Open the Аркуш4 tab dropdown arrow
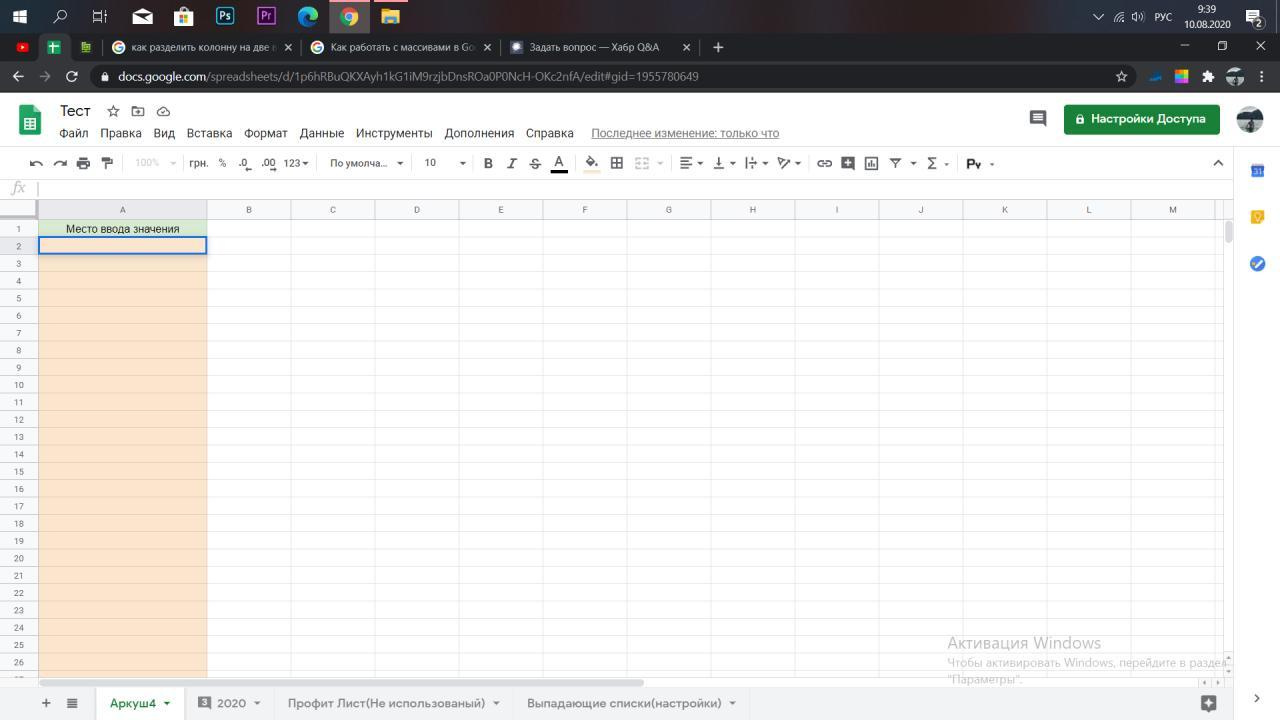This screenshot has height=720, width=1280. coord(167,703)
